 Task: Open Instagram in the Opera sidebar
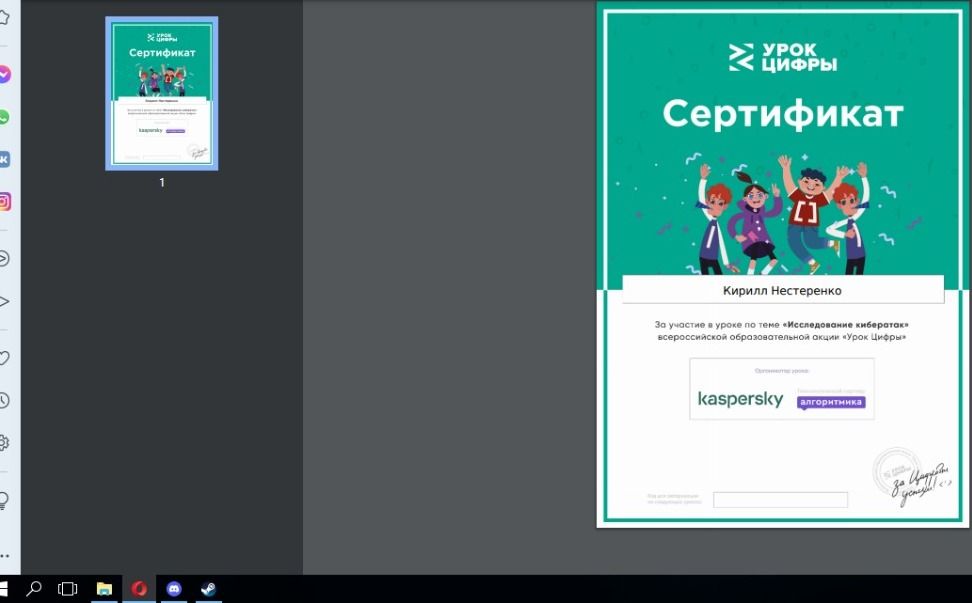[4, 201]
